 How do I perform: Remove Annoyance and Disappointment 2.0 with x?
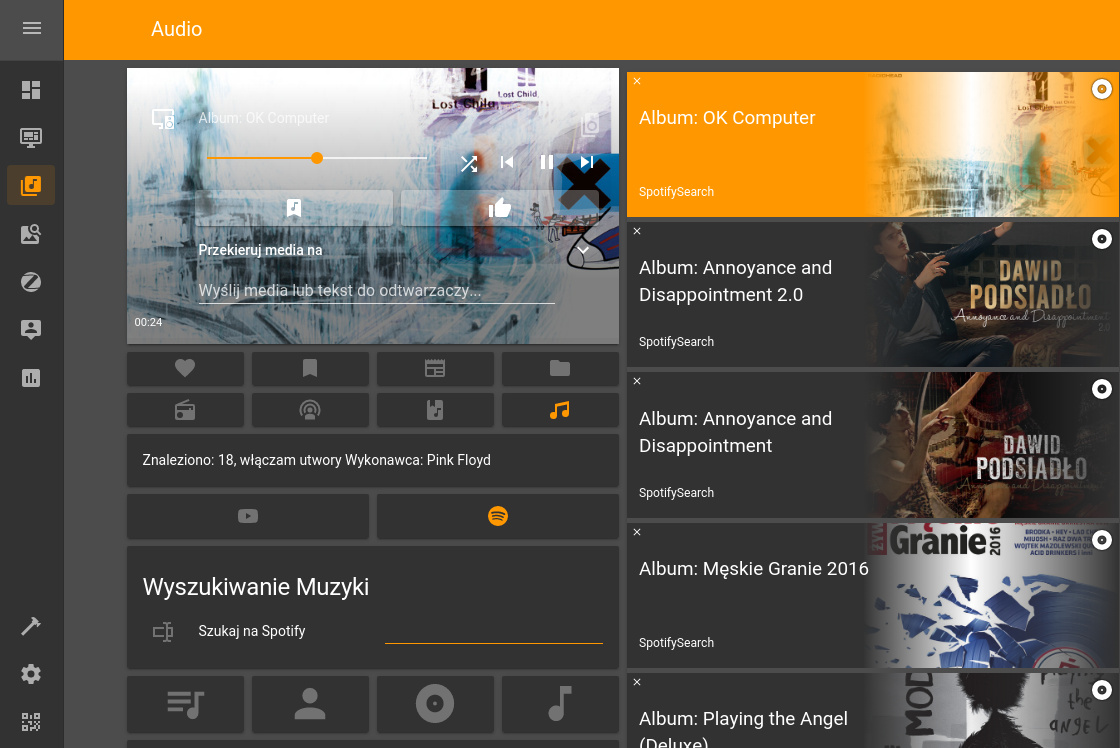pyautogui.click(x=637, y=231)
